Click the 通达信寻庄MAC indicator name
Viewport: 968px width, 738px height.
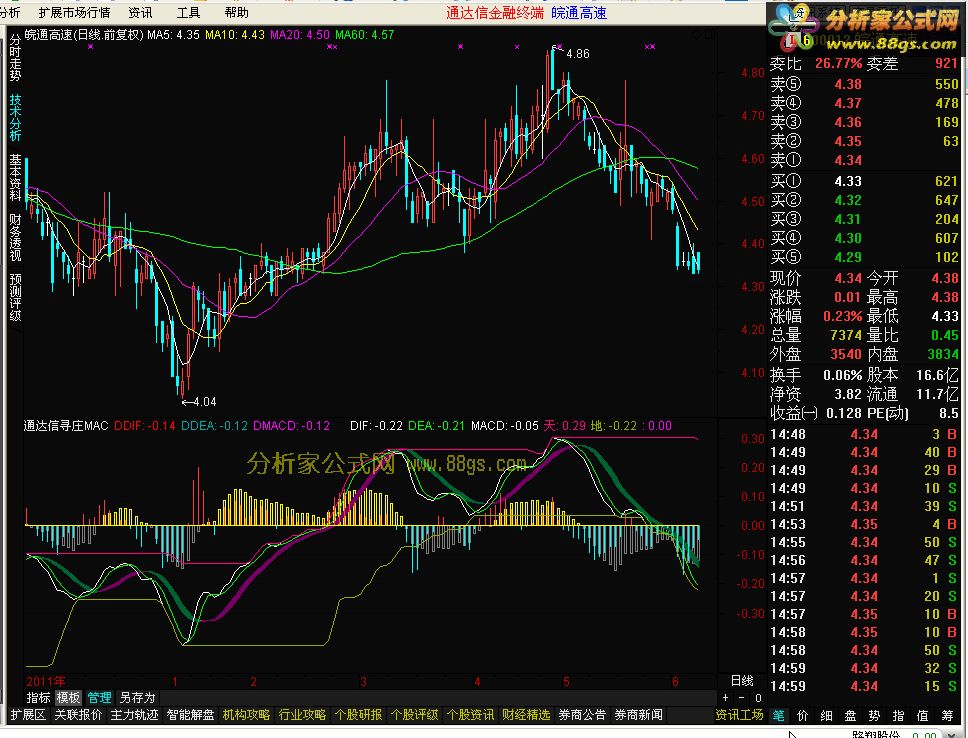pos(66,426)
